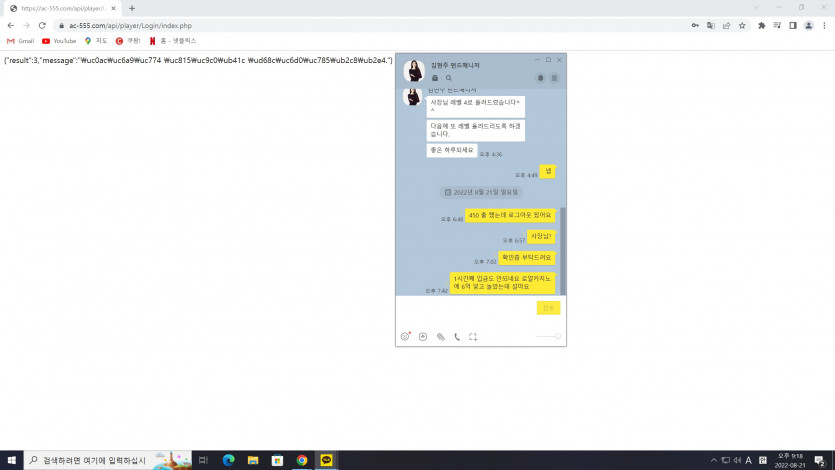Click the chat header profile picture
Screen dimensions: 835x470
click(414, 70)
